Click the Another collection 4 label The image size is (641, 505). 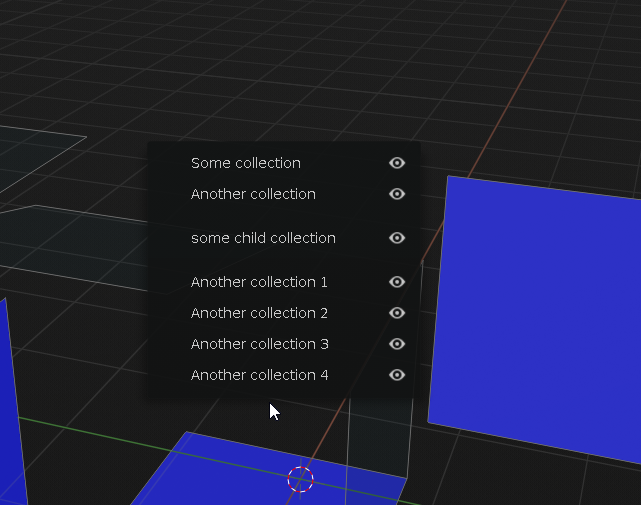[x=260, y=375]
